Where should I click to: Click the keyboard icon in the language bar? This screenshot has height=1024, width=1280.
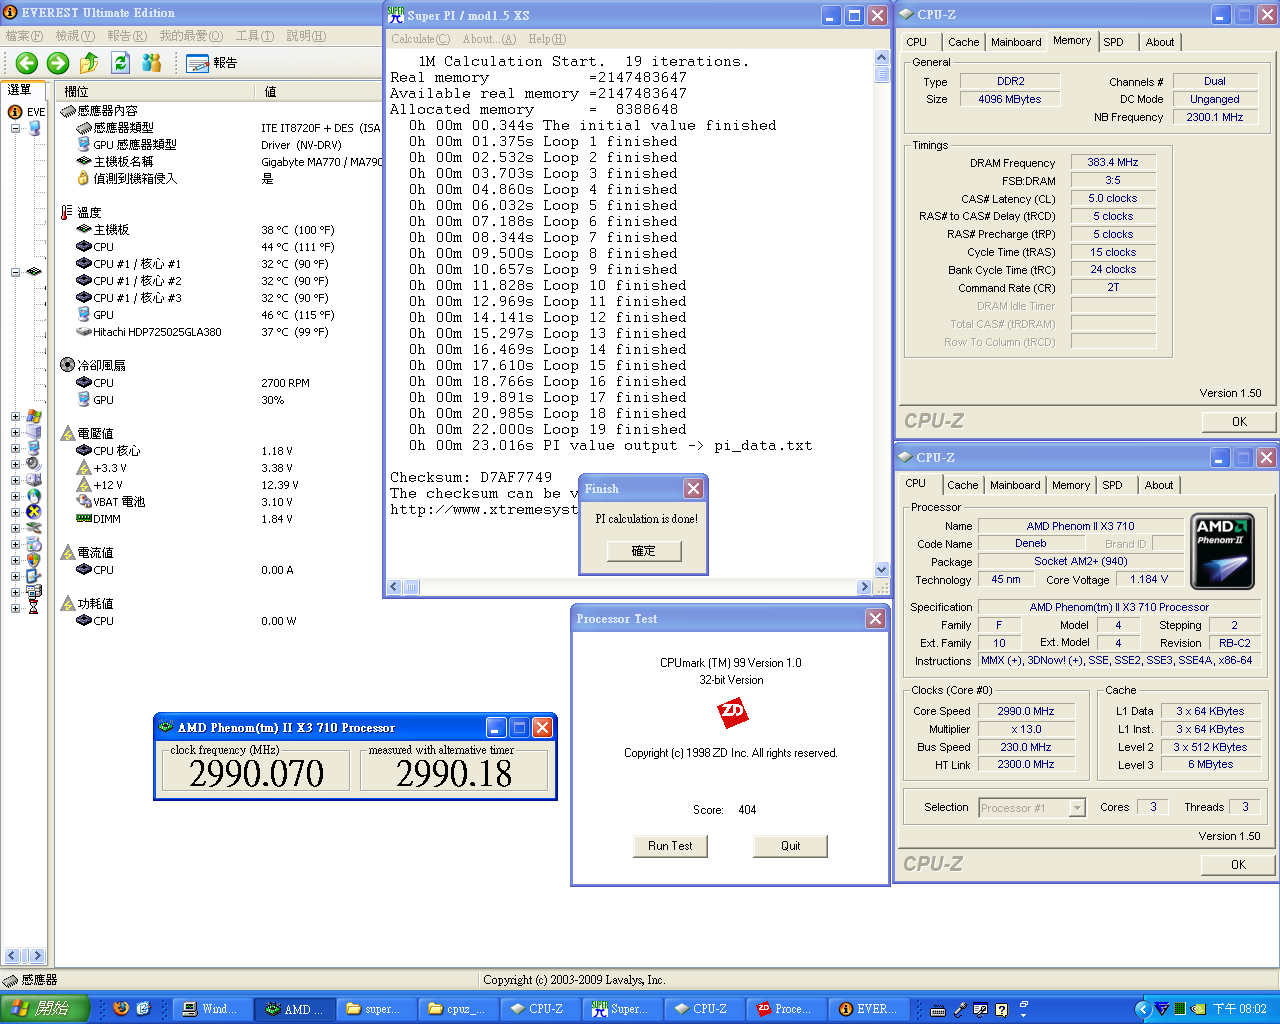[x=938, y=1009]
